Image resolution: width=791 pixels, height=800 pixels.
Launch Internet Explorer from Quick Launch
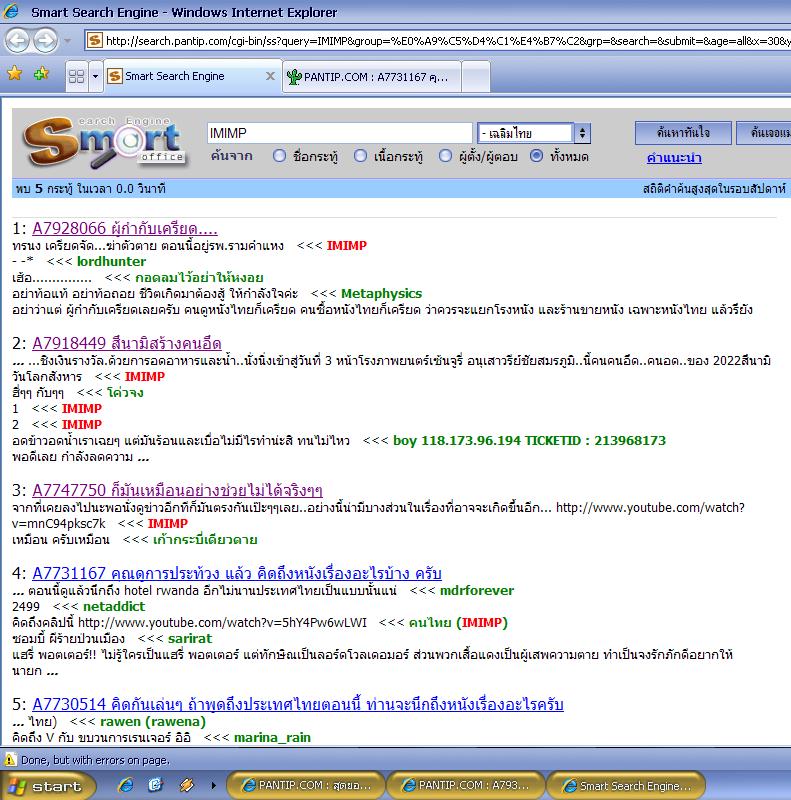[x=126, y=785]
